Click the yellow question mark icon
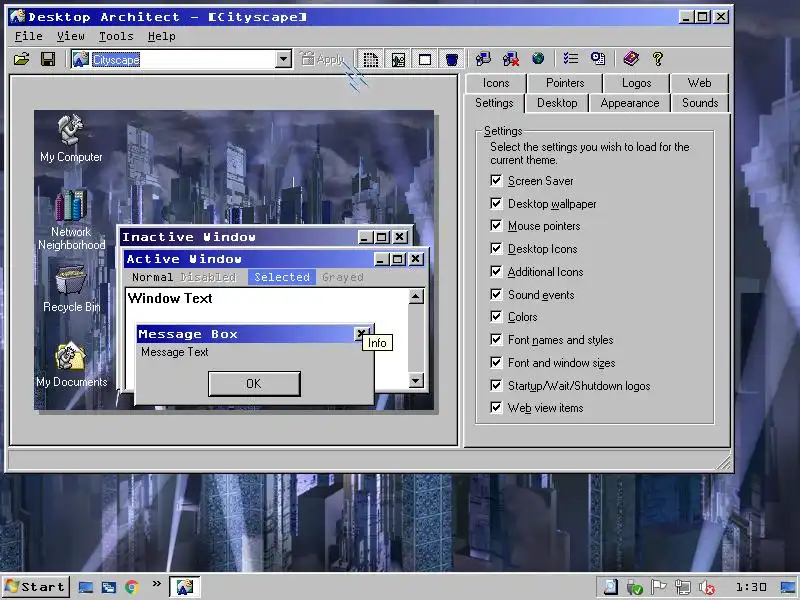The height and width of the screenshot is (600, 800). [658, 59]
